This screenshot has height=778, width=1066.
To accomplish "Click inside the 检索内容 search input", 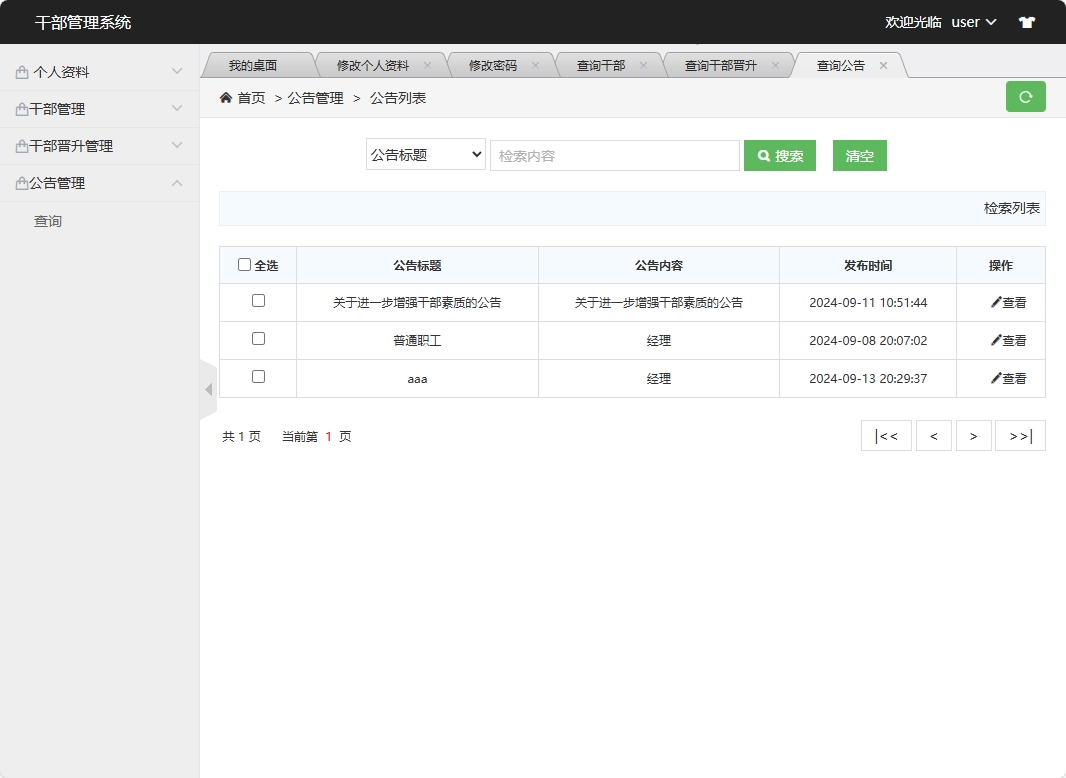I will pos(614,155).
